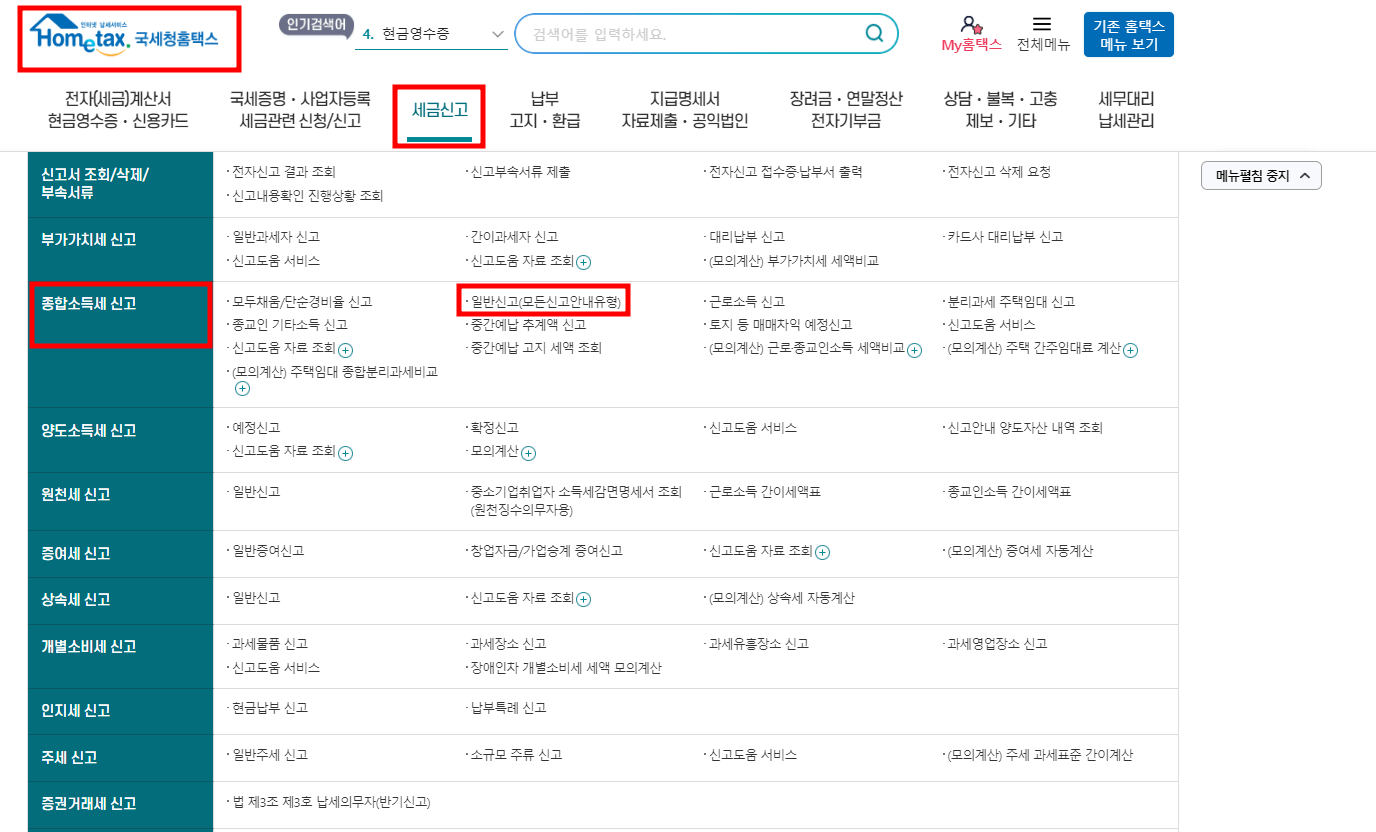Screen dimensions: 1376x832
Task: Open 분리과세 주택임대 신고 link
Action: tap(1010, 301)
